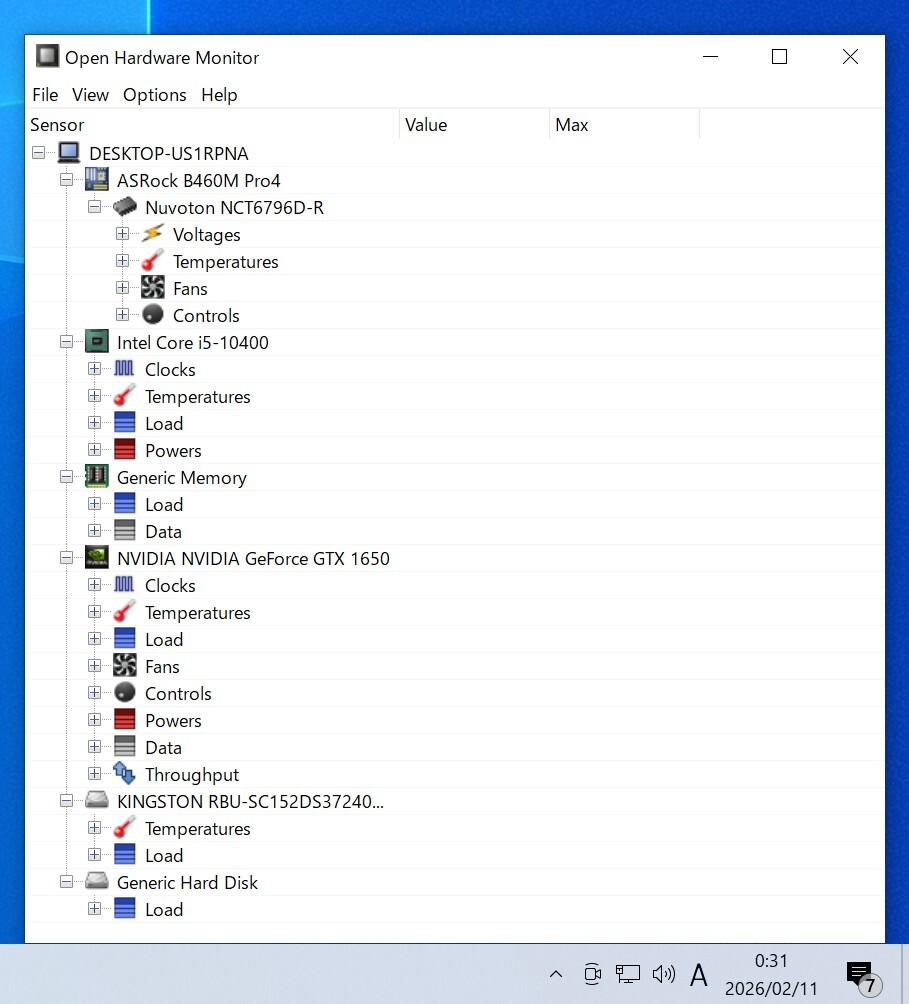909x1004 pixels.
Task: Click the computer icon beside DESKTOP-US1RPNA
Action: click(x=69, y=153)
